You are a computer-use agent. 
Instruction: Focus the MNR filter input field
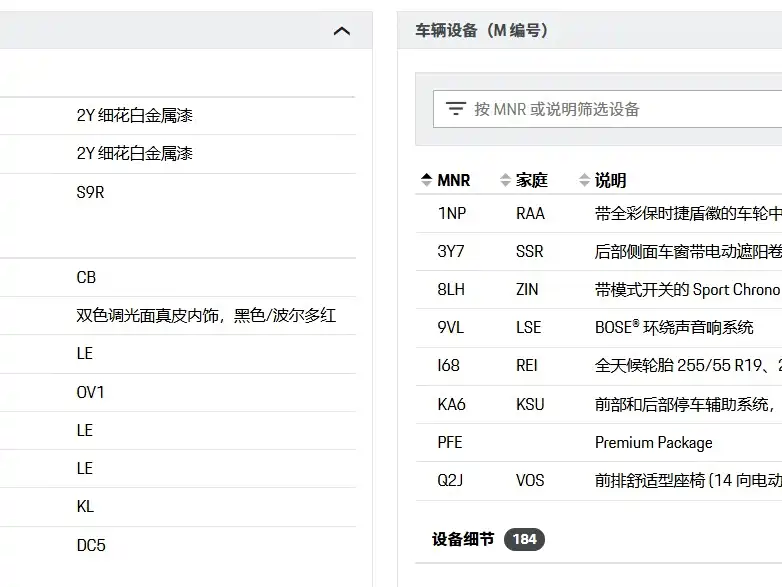pyautogui.click(x=620, y=109)
